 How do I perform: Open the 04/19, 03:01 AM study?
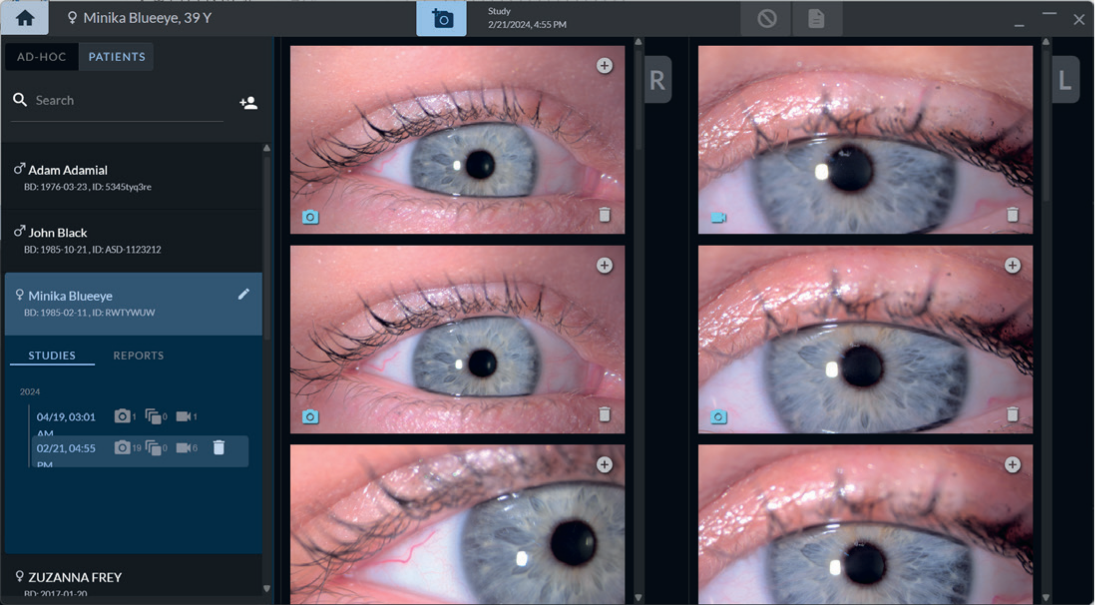click(140, 419)
